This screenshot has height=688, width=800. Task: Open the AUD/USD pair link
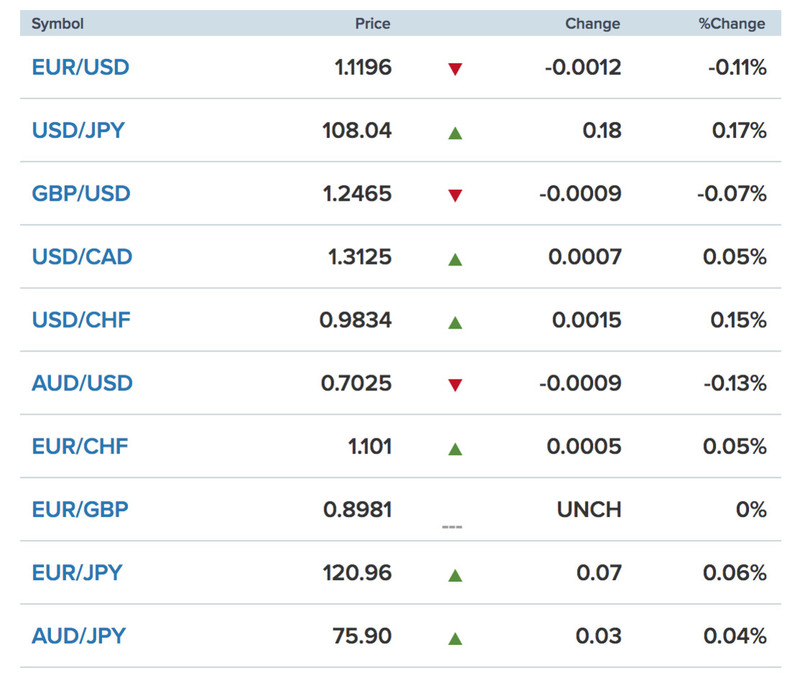(x=82, y=383)
